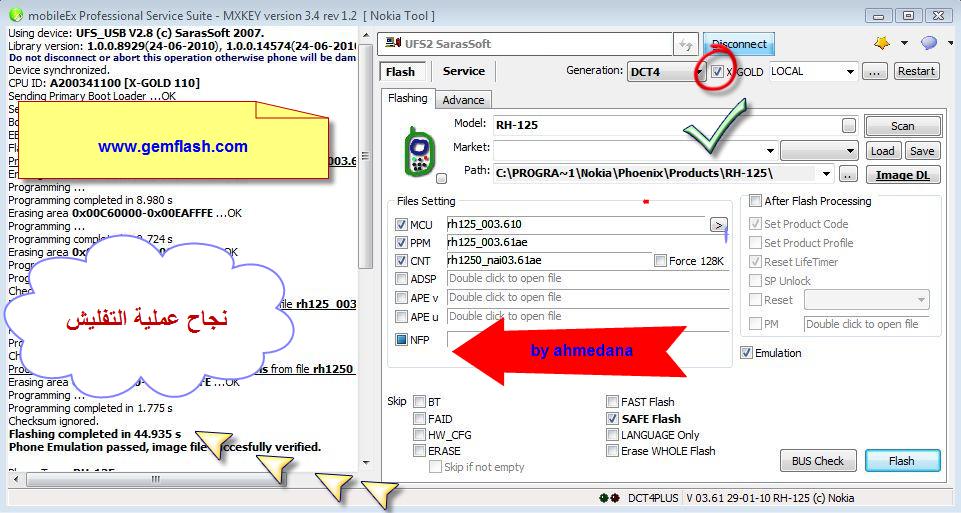Click the green phone icon

pyautogui.click(x=420, y=151)
